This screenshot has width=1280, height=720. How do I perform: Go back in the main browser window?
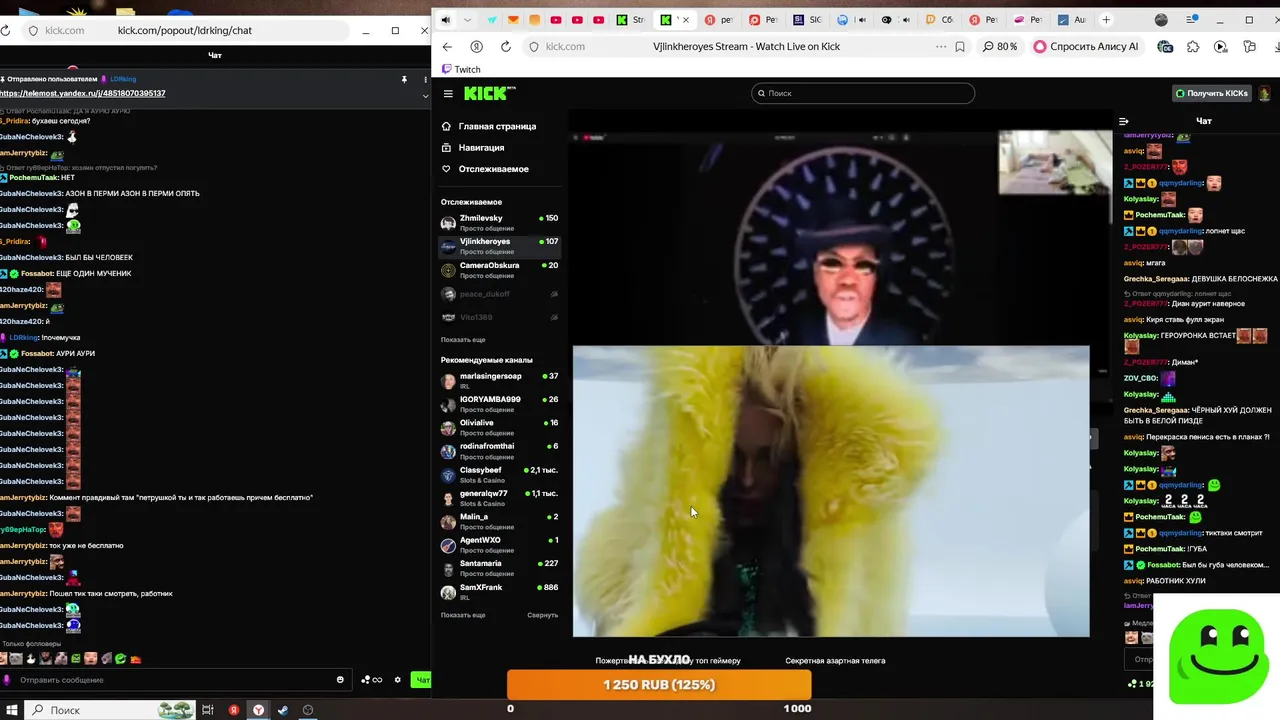click(x=447, y=47)
